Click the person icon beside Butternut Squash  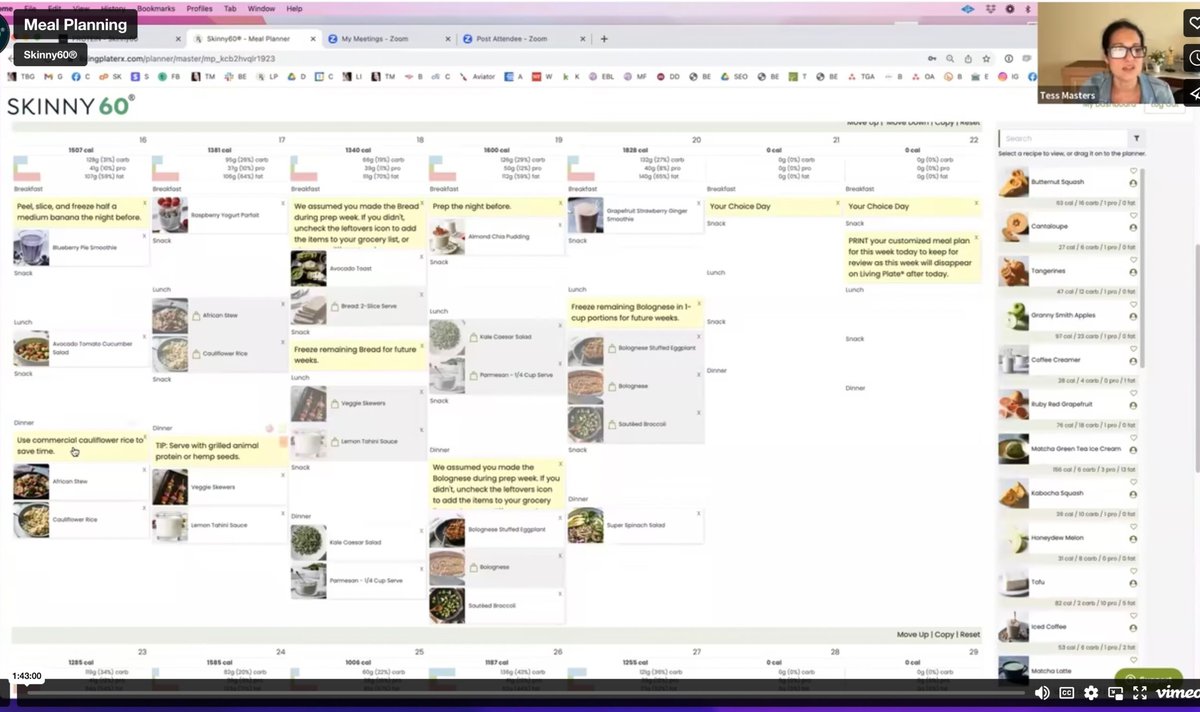coord(1134,184)
